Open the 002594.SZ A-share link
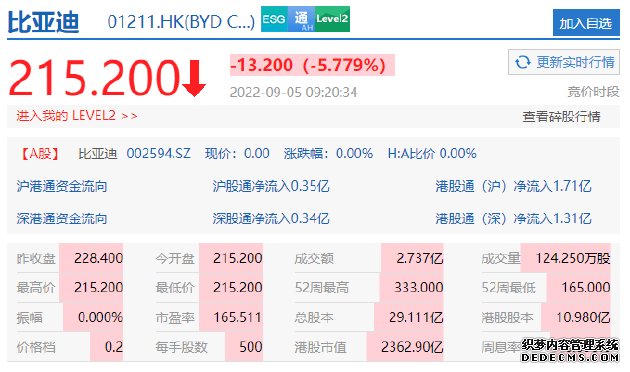This screenshot has width=630, height=372. (x=158, y=153)
